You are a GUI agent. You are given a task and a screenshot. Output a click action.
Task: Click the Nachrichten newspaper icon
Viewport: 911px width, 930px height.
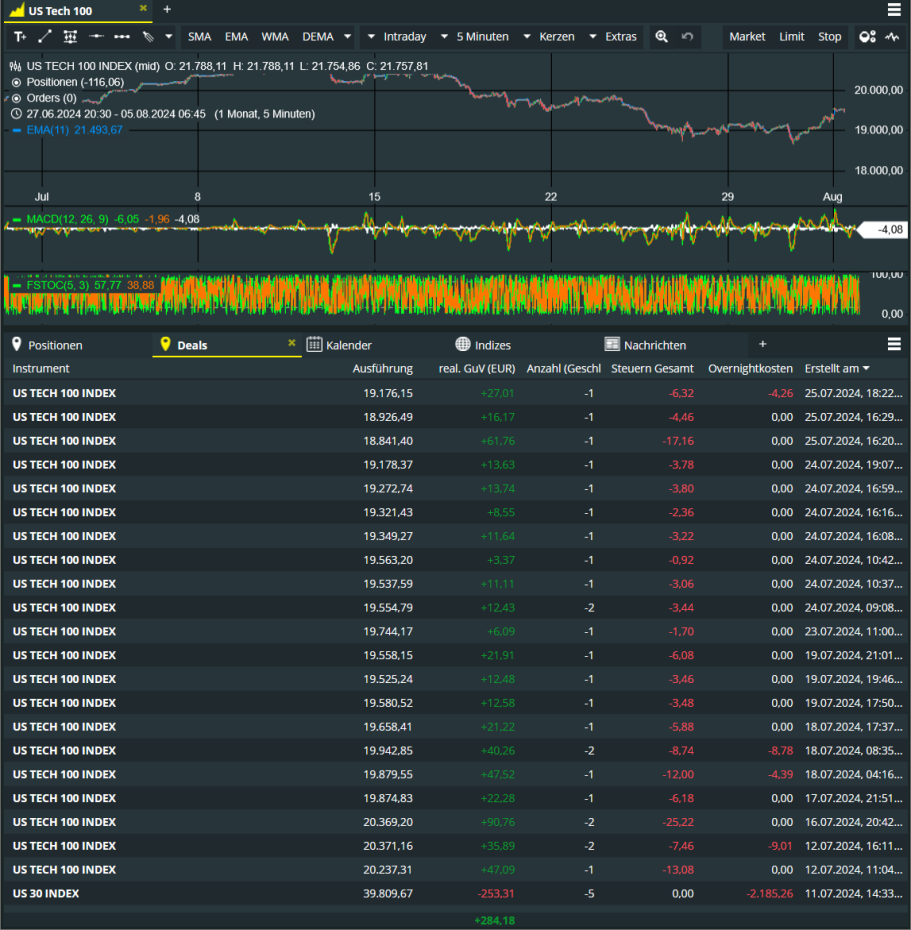[612, 345]
